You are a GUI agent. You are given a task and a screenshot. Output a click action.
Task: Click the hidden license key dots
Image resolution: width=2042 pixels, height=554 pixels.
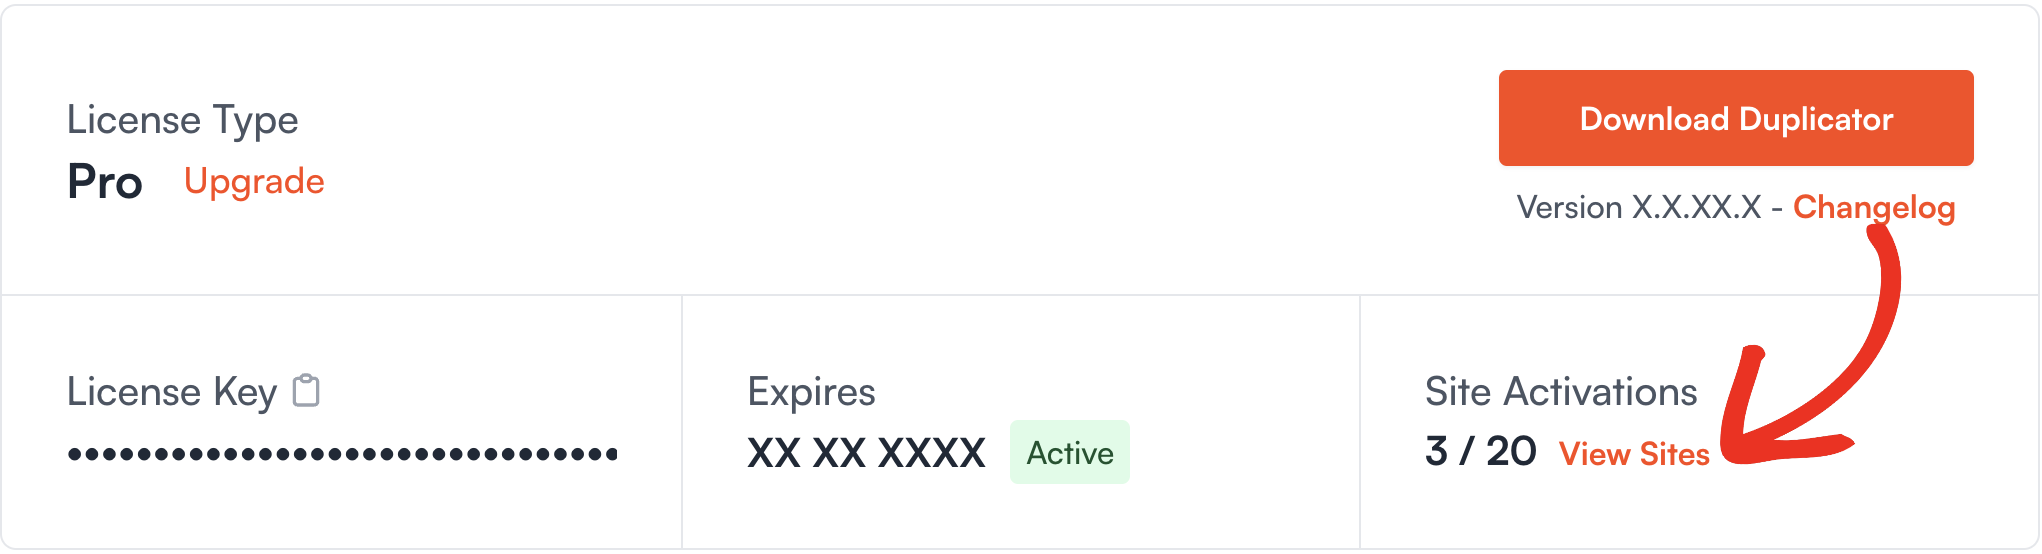(x=343, y=454)
